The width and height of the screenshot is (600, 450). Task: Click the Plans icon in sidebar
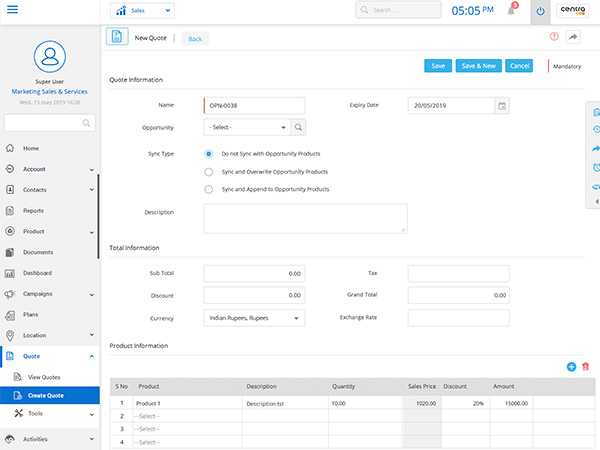10,315
